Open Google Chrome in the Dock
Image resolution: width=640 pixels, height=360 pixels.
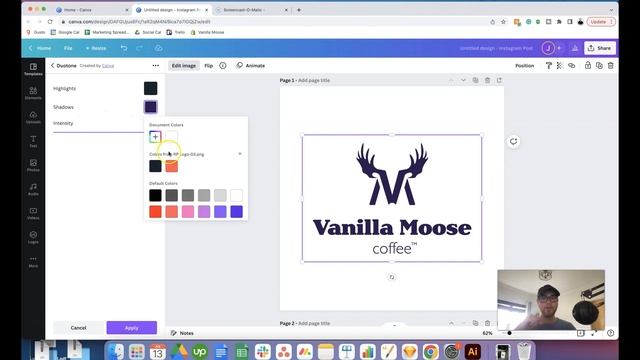(x=430, y=351)
